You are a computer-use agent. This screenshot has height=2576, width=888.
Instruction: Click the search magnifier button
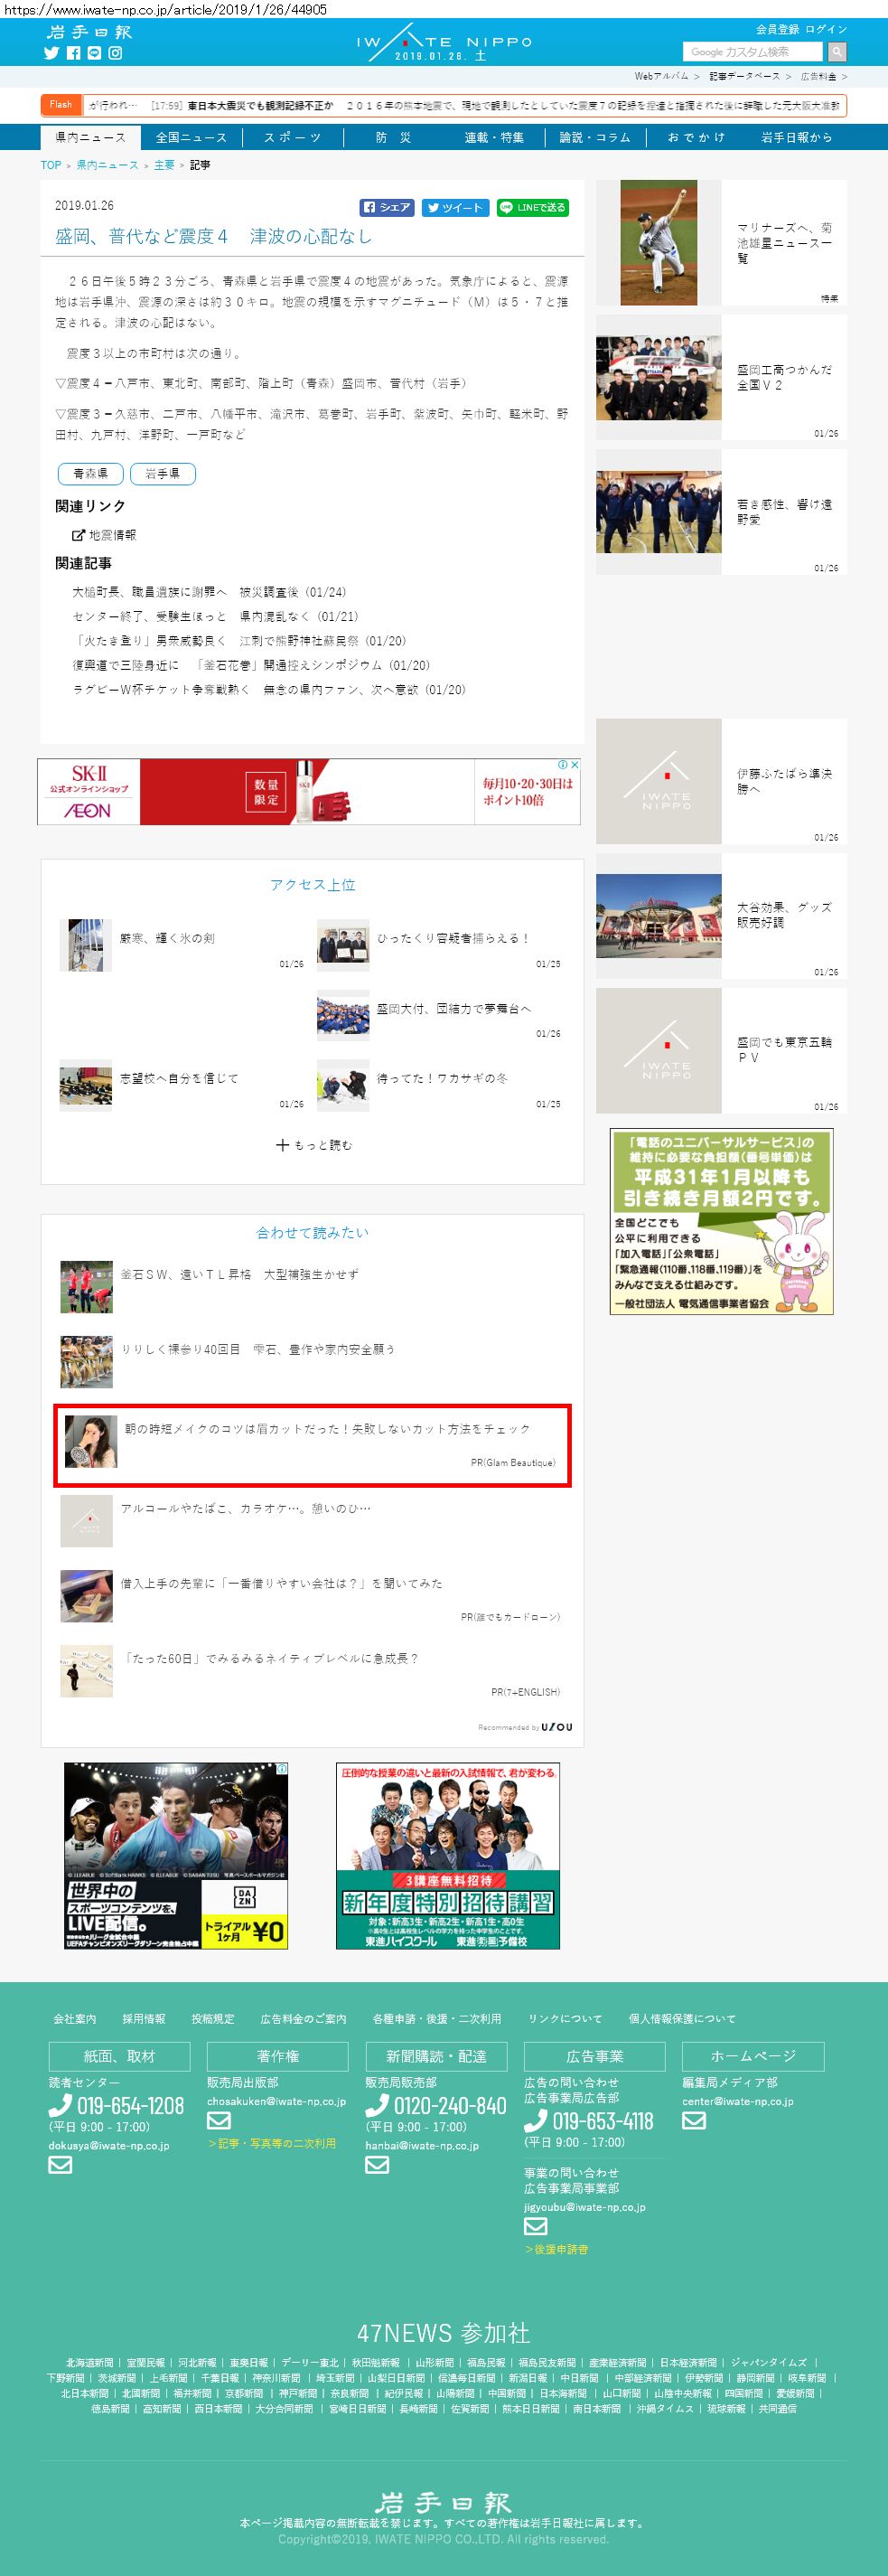click(x=837, y=51)
